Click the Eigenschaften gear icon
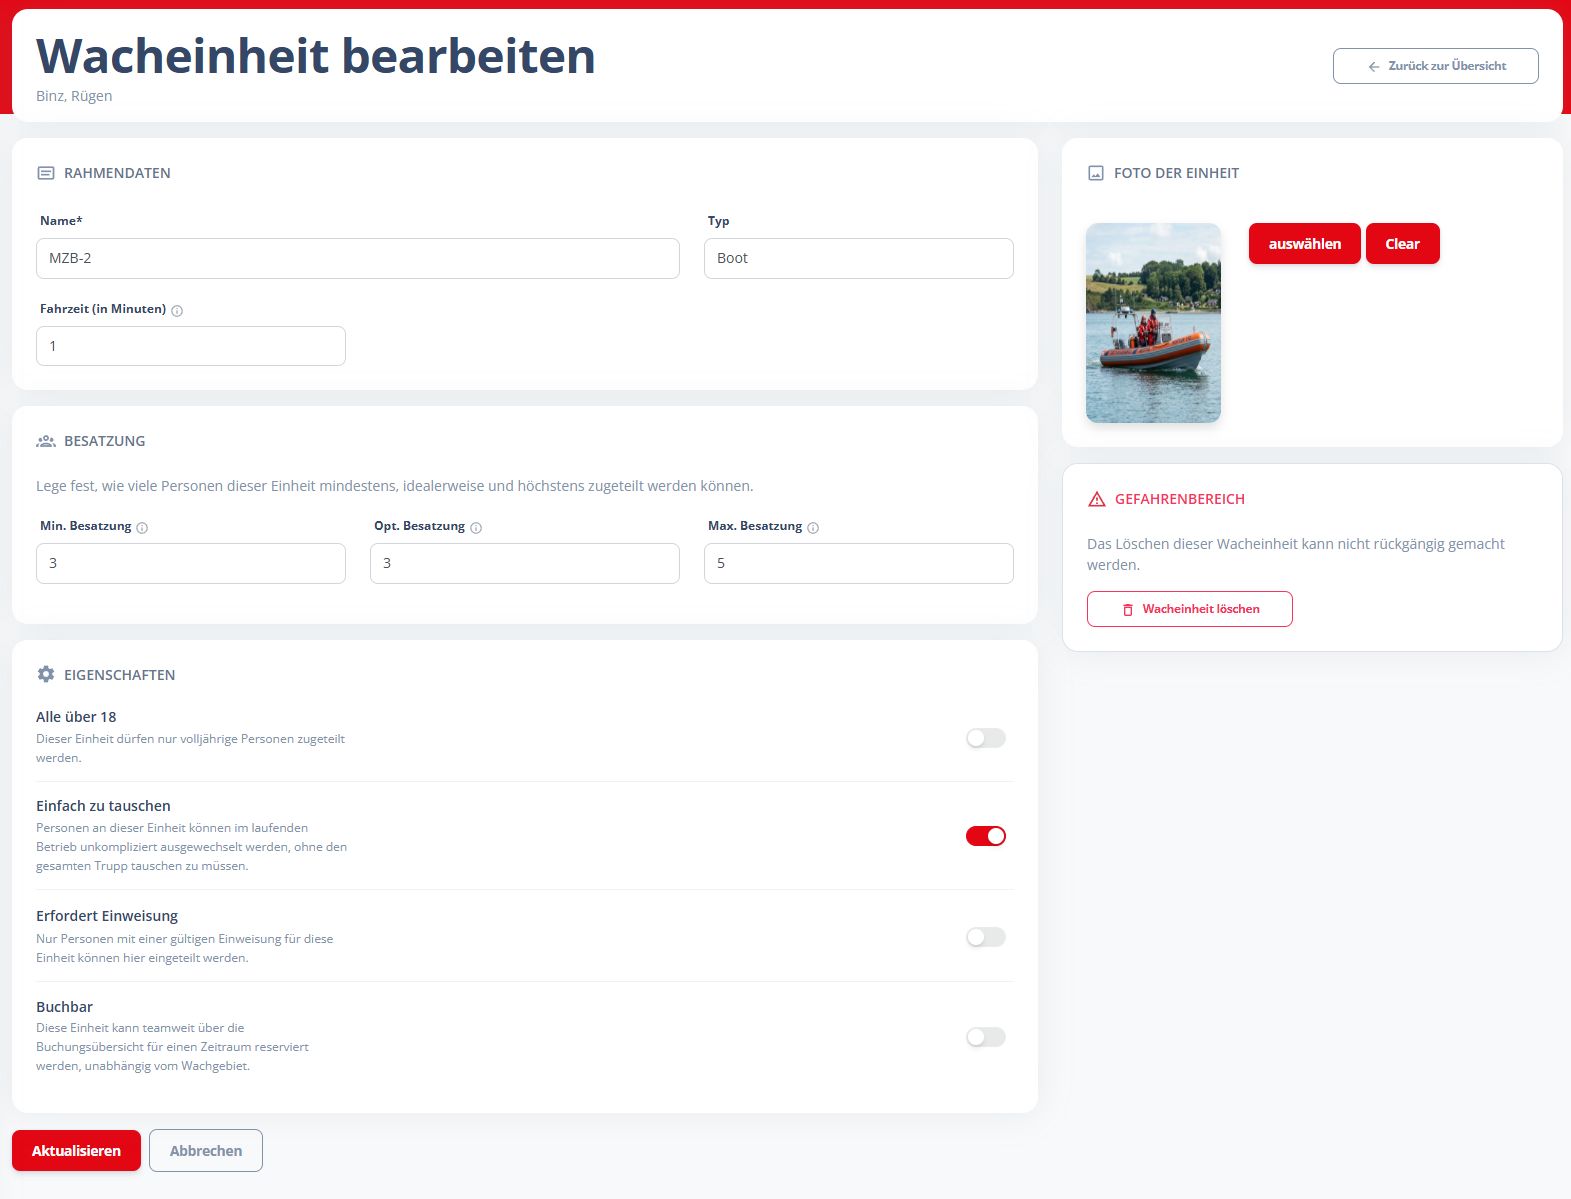The image size is (1571, 1199). [46, 674]
